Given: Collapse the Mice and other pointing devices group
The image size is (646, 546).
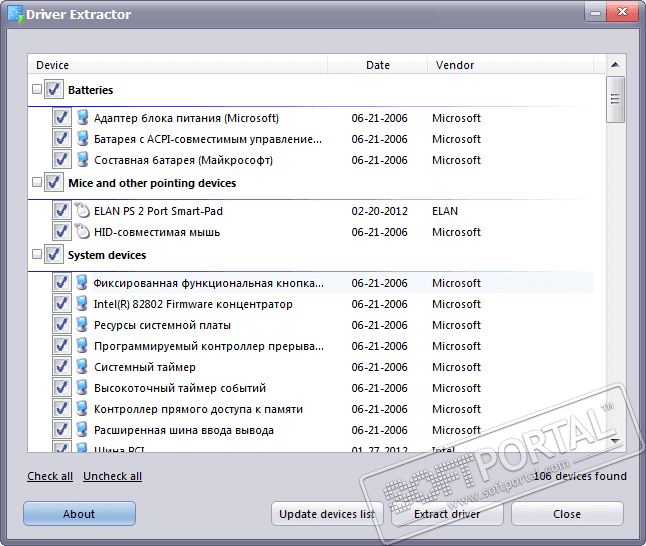Looking at the screenshot, I should pos(37,183).
